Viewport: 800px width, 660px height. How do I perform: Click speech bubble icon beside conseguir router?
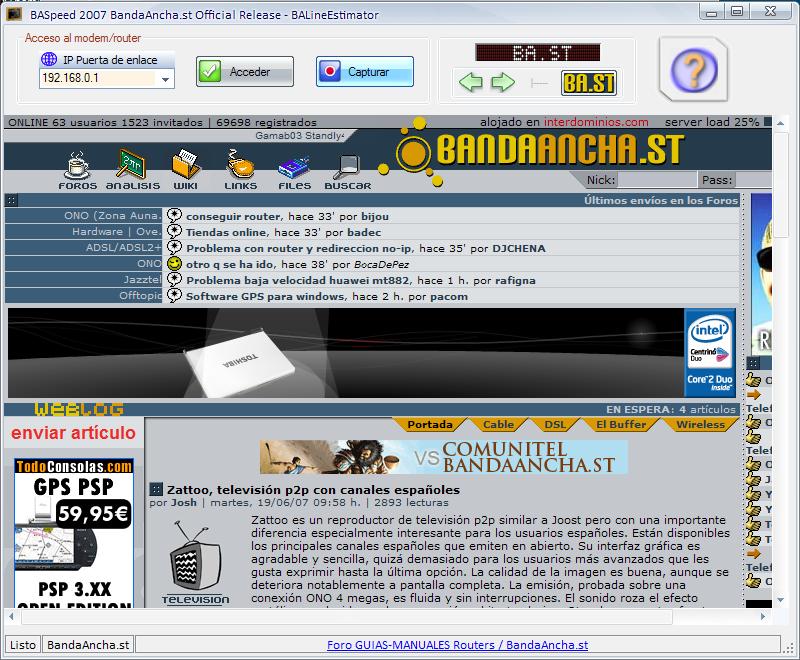[174, 216]
